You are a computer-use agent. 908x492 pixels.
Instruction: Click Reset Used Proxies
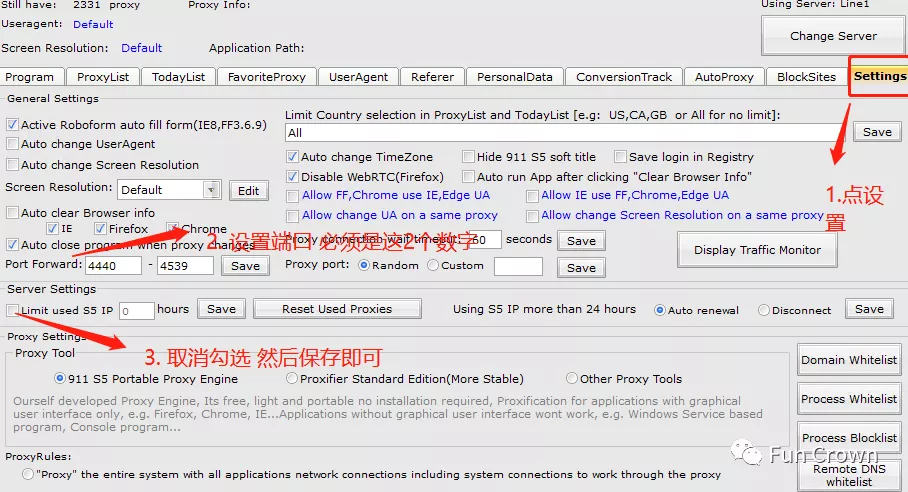pos(337,309)
